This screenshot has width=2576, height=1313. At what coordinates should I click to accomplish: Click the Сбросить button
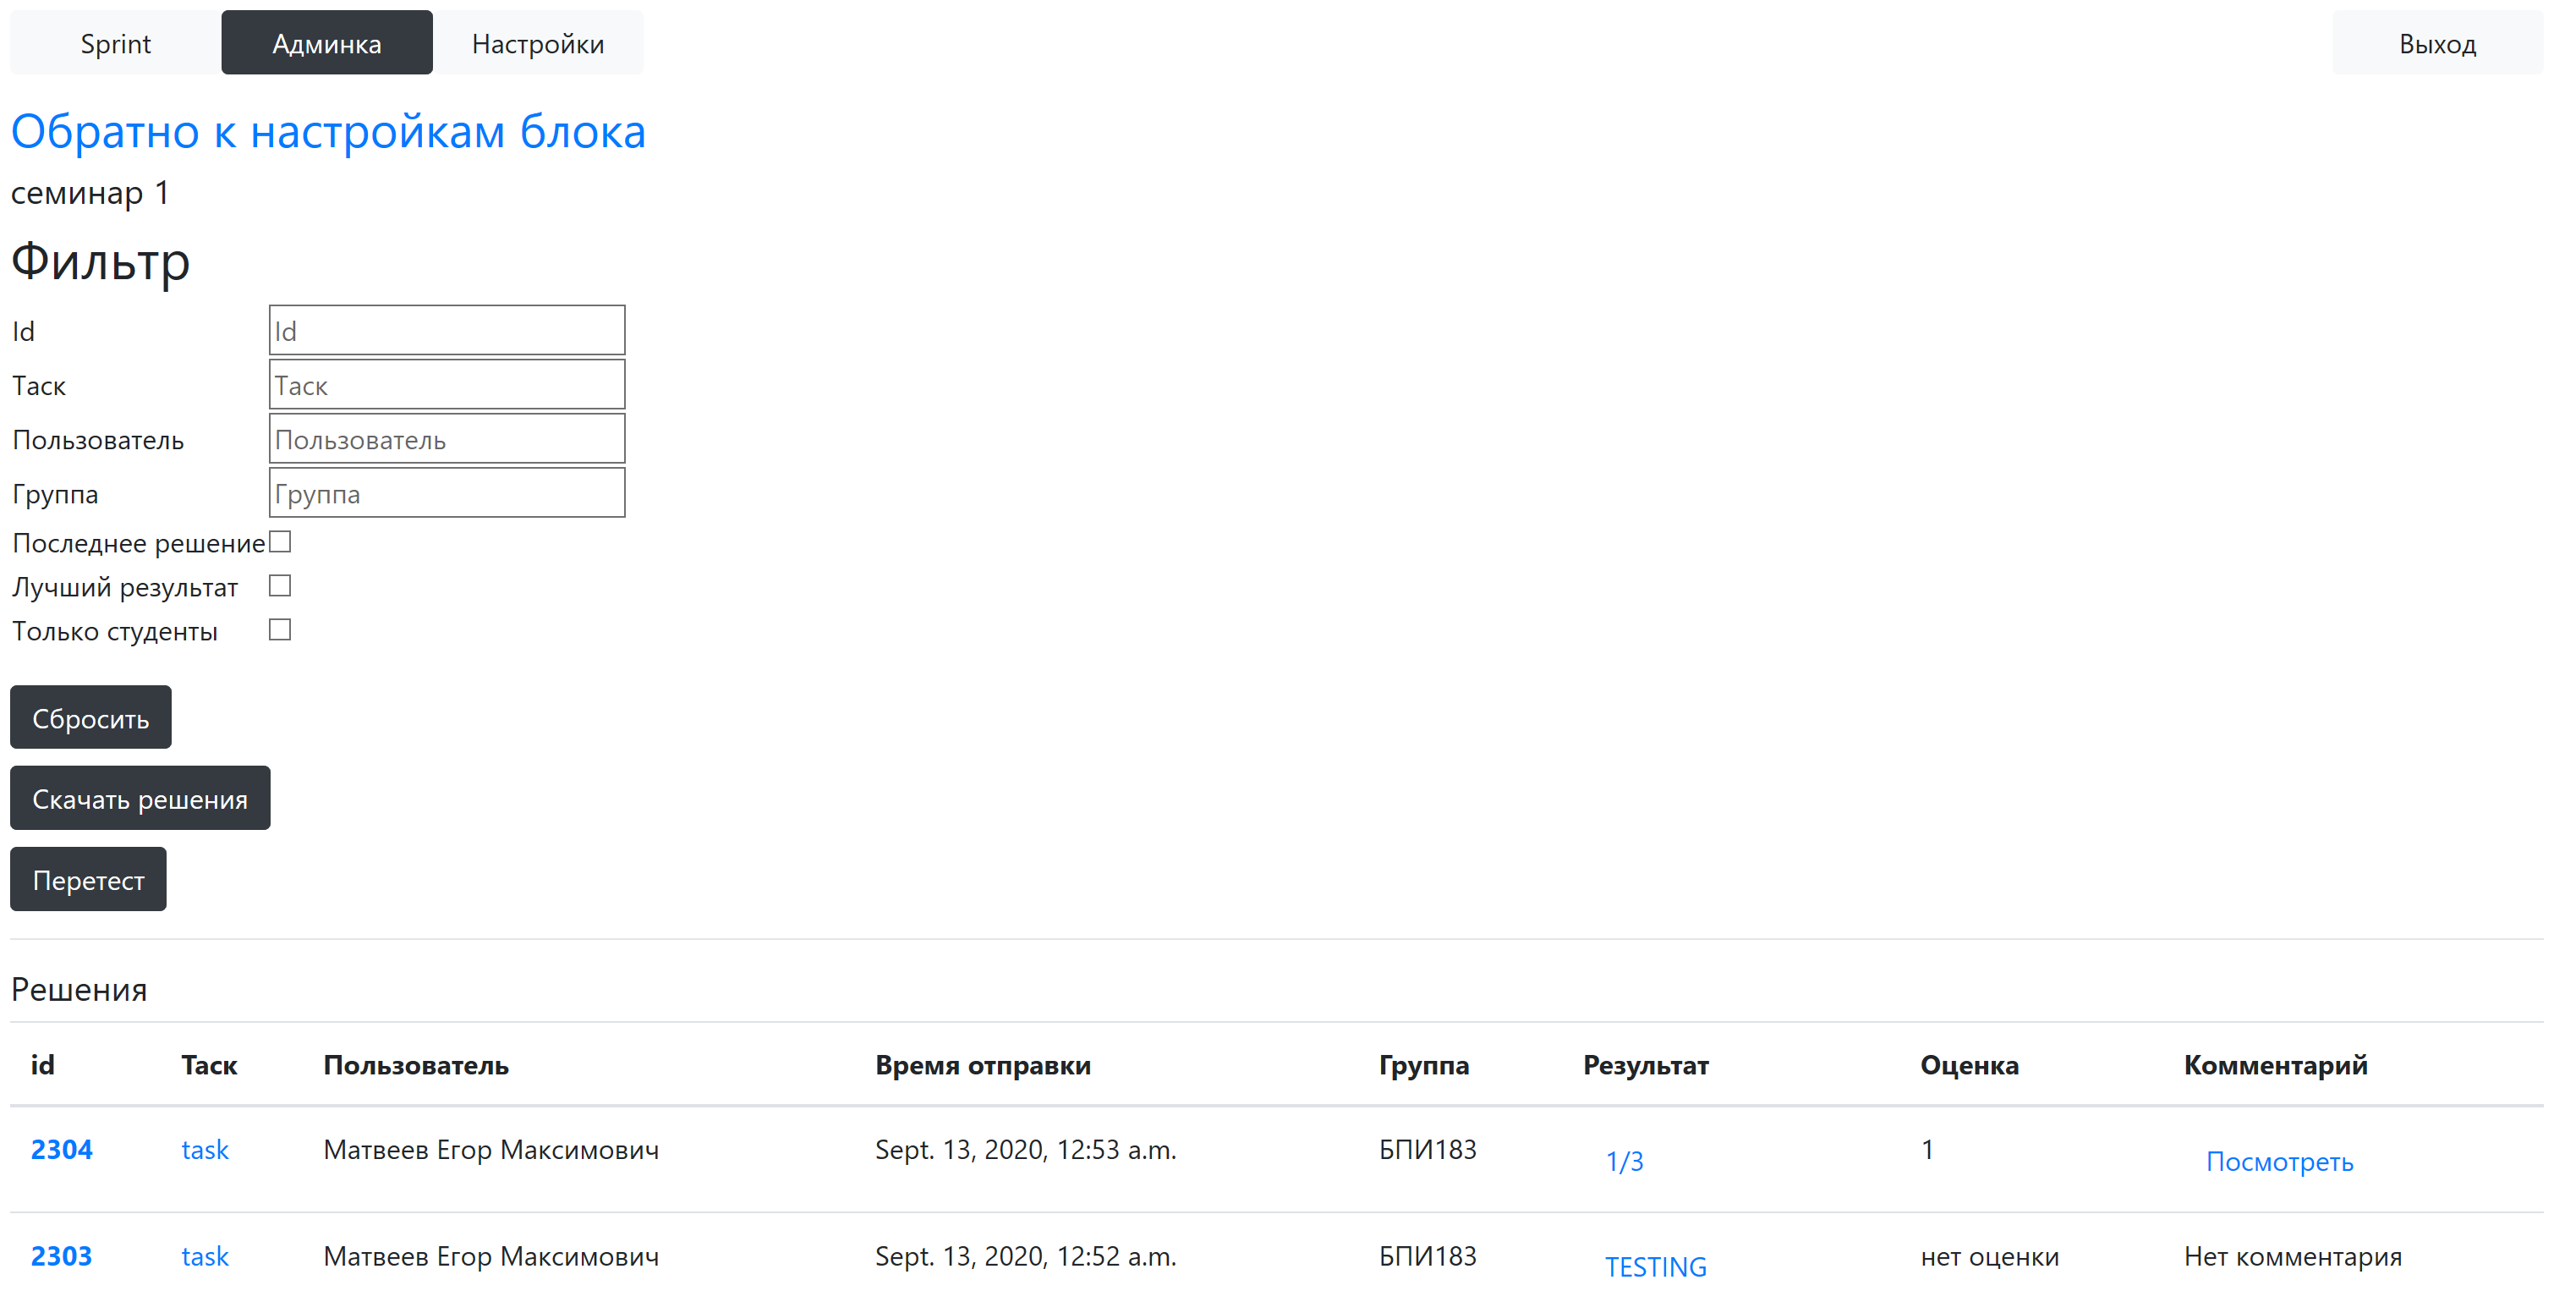click(x=91, y=718)
